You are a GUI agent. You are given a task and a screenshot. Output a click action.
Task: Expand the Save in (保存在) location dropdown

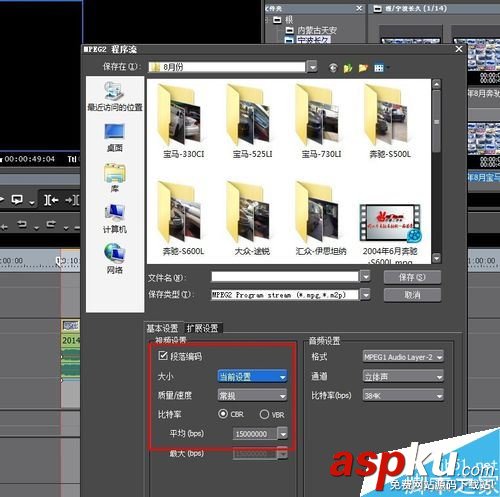tap(312, 67)
